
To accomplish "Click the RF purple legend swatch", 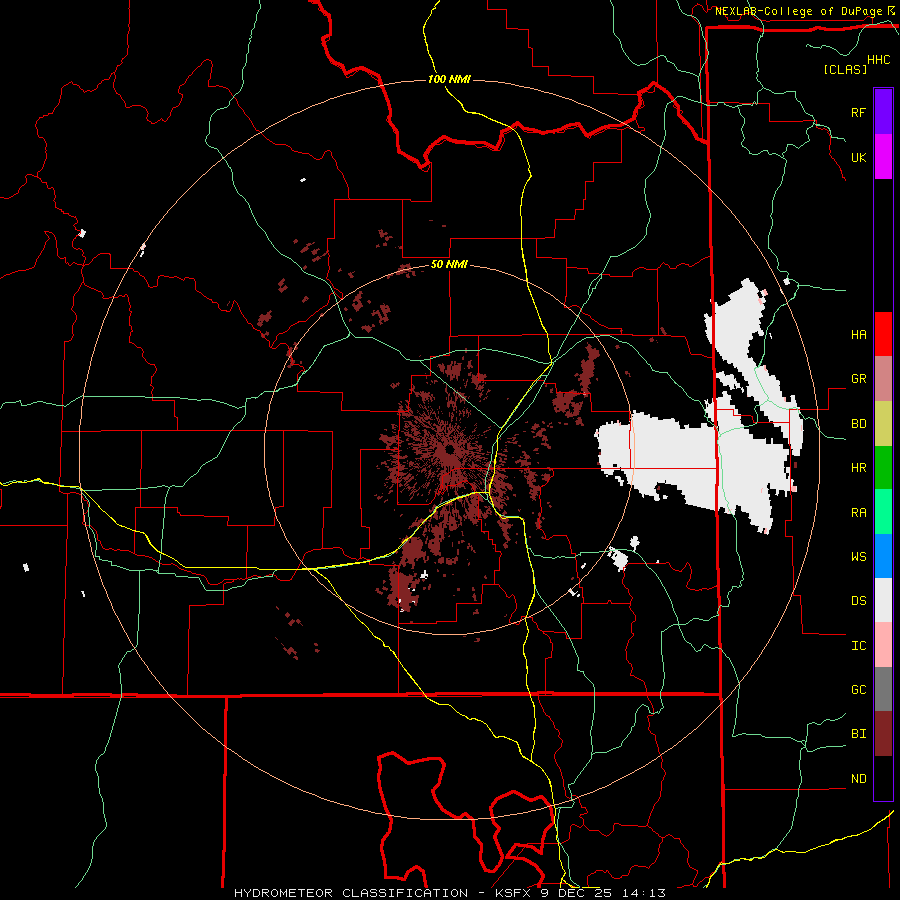I will pyautogui.click(x=883, y=112).
